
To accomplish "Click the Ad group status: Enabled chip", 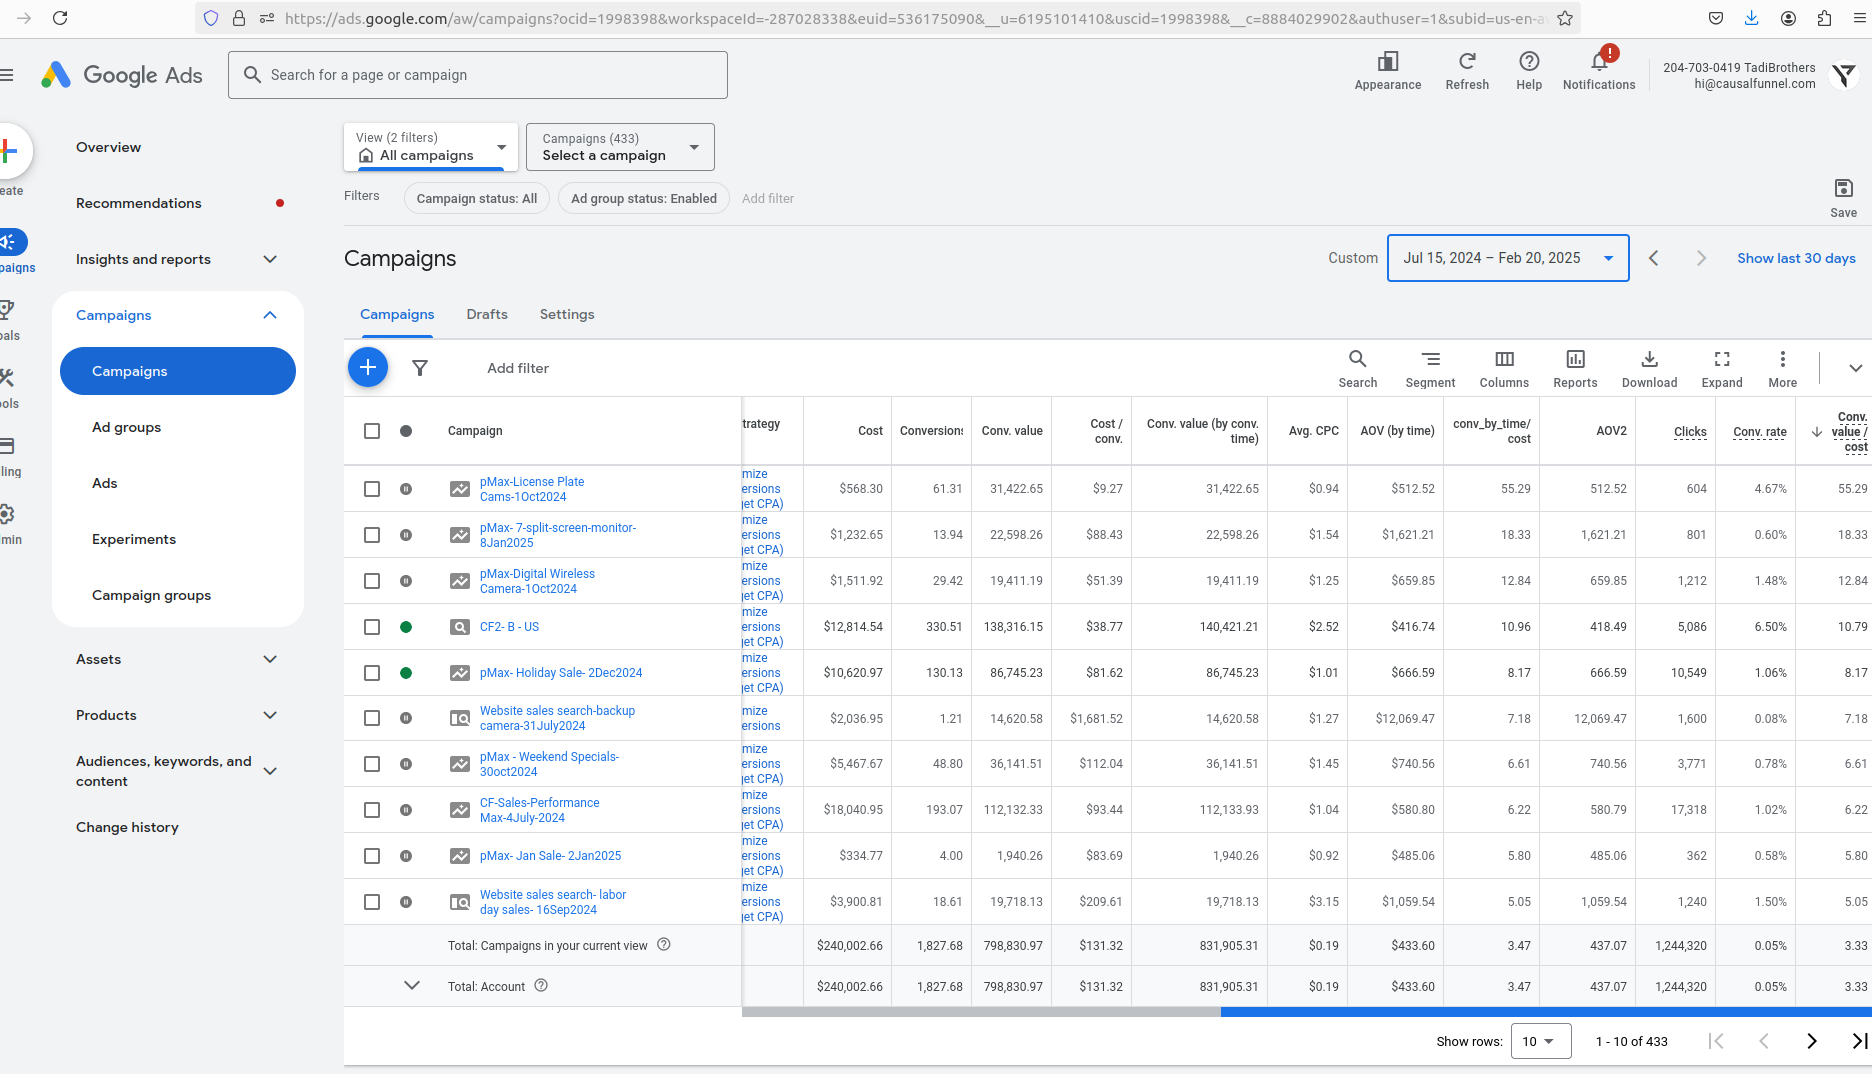I will point(644,198).
